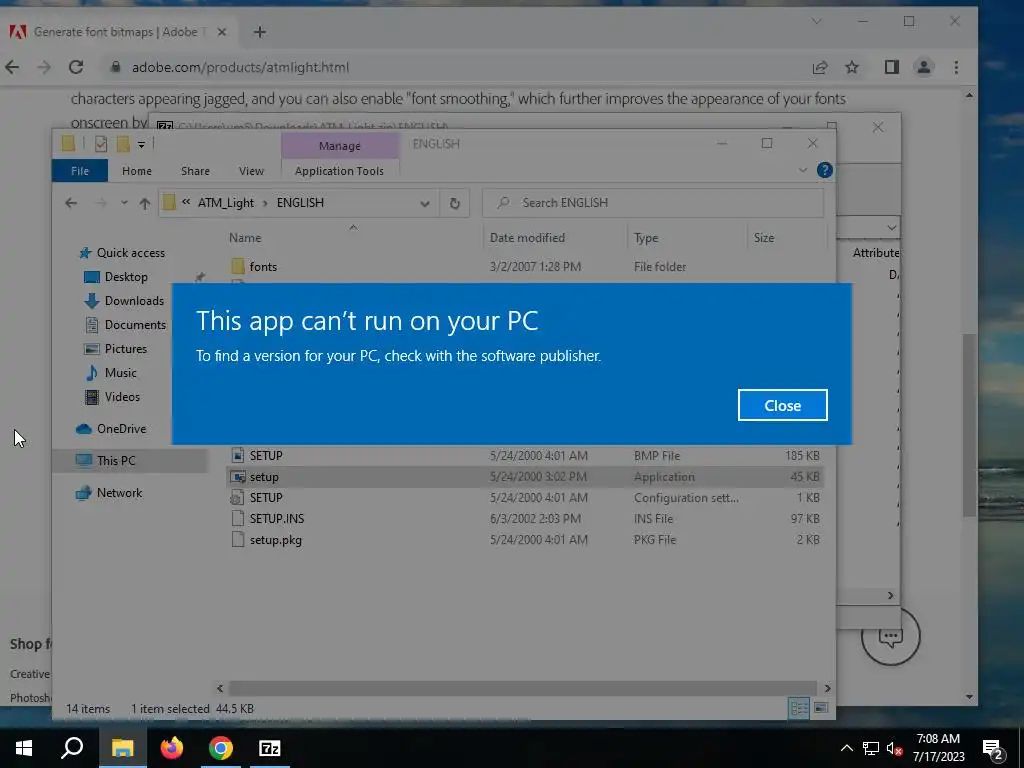Image resolution: width=1024 pixels, height=768 pixels.
Task: Share this page icon in Chrome
Action: click(820, 67)
